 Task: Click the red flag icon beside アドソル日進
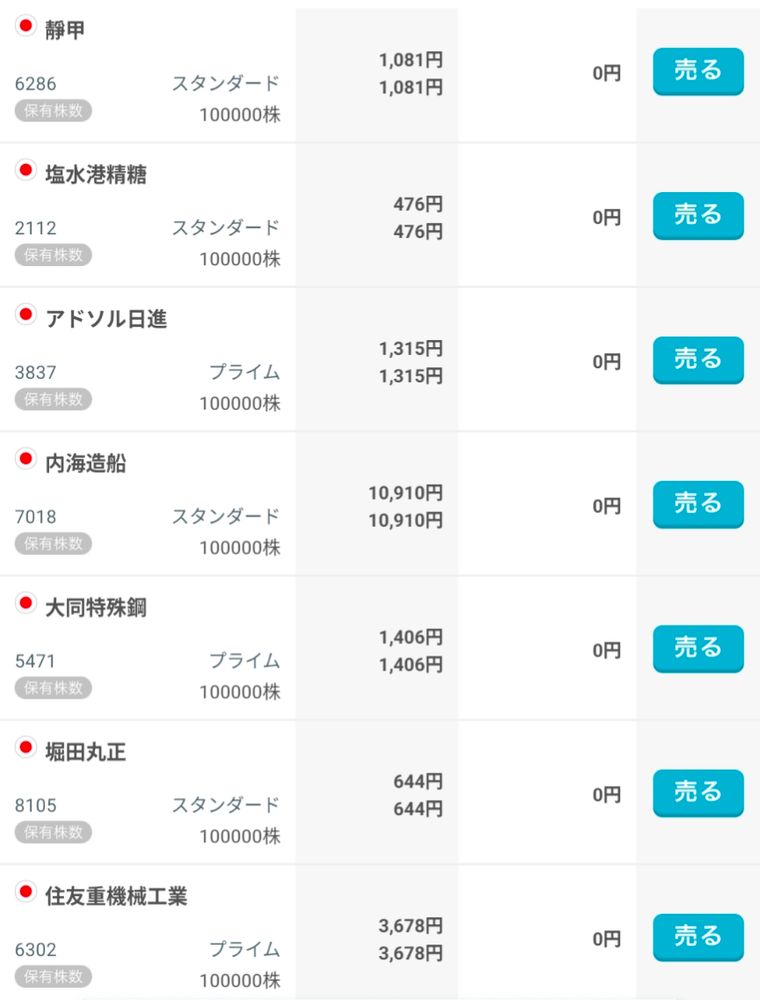(26, 314)
